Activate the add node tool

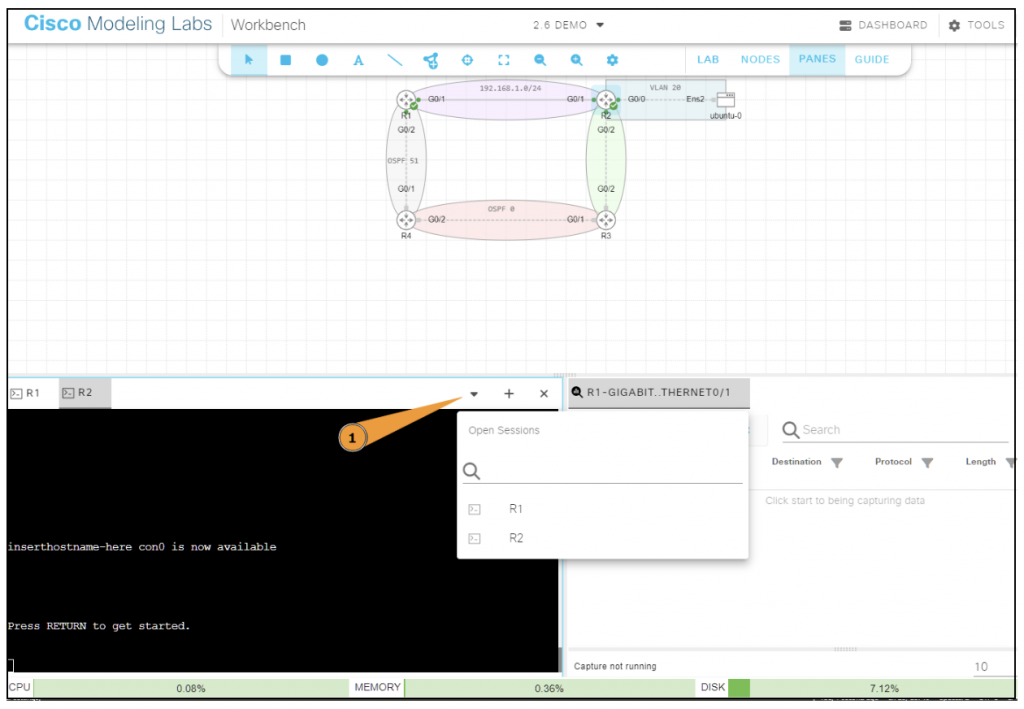(x=430, y=60)
